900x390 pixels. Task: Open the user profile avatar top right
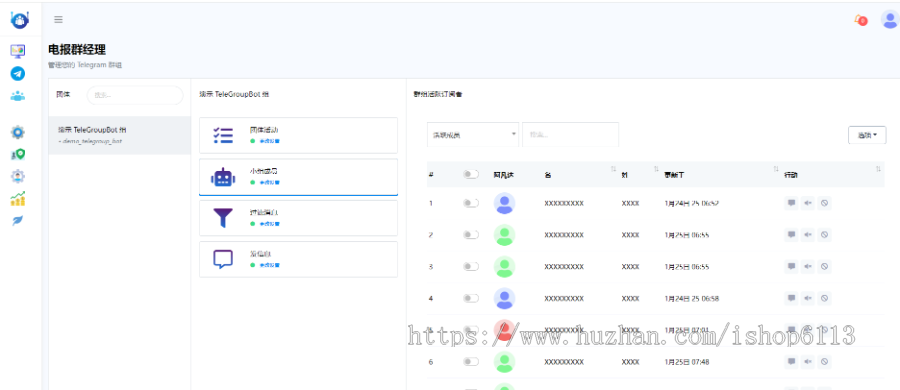(x=890, y=20)
